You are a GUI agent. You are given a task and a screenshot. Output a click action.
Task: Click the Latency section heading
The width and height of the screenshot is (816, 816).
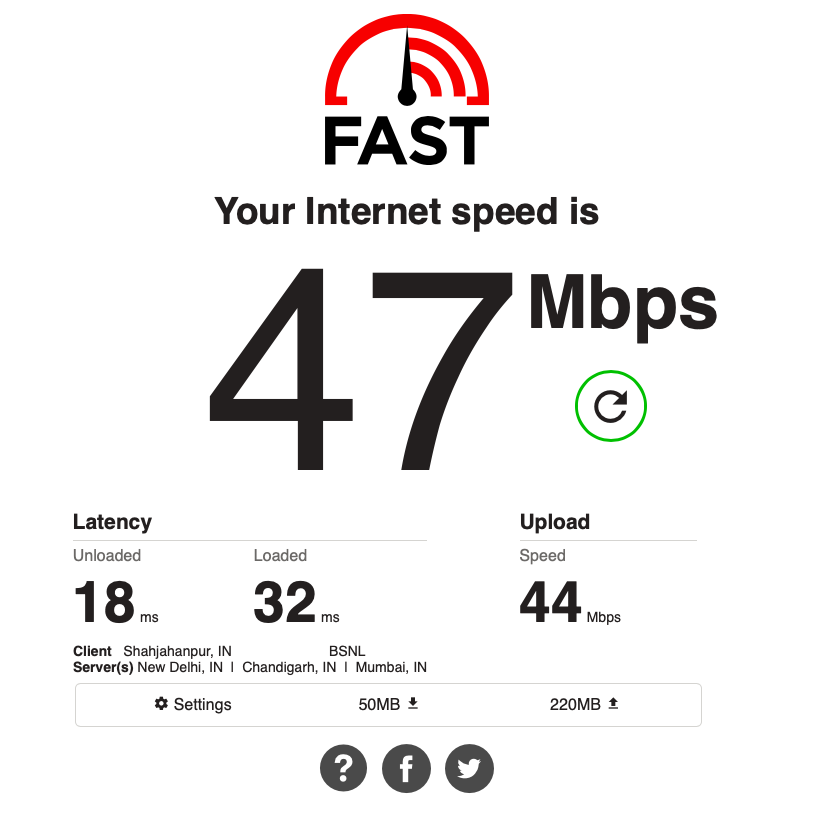point(112,522)
